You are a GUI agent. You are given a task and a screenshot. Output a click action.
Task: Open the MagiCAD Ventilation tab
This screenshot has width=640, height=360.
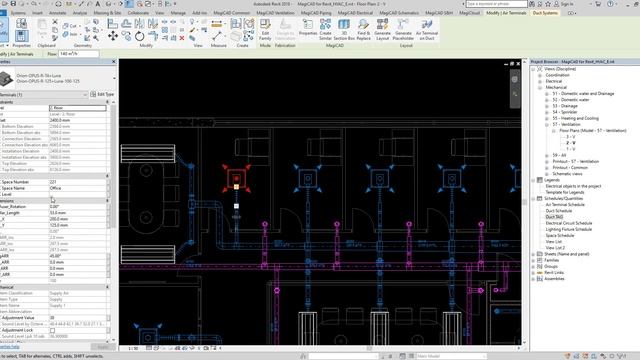[275, 13]
